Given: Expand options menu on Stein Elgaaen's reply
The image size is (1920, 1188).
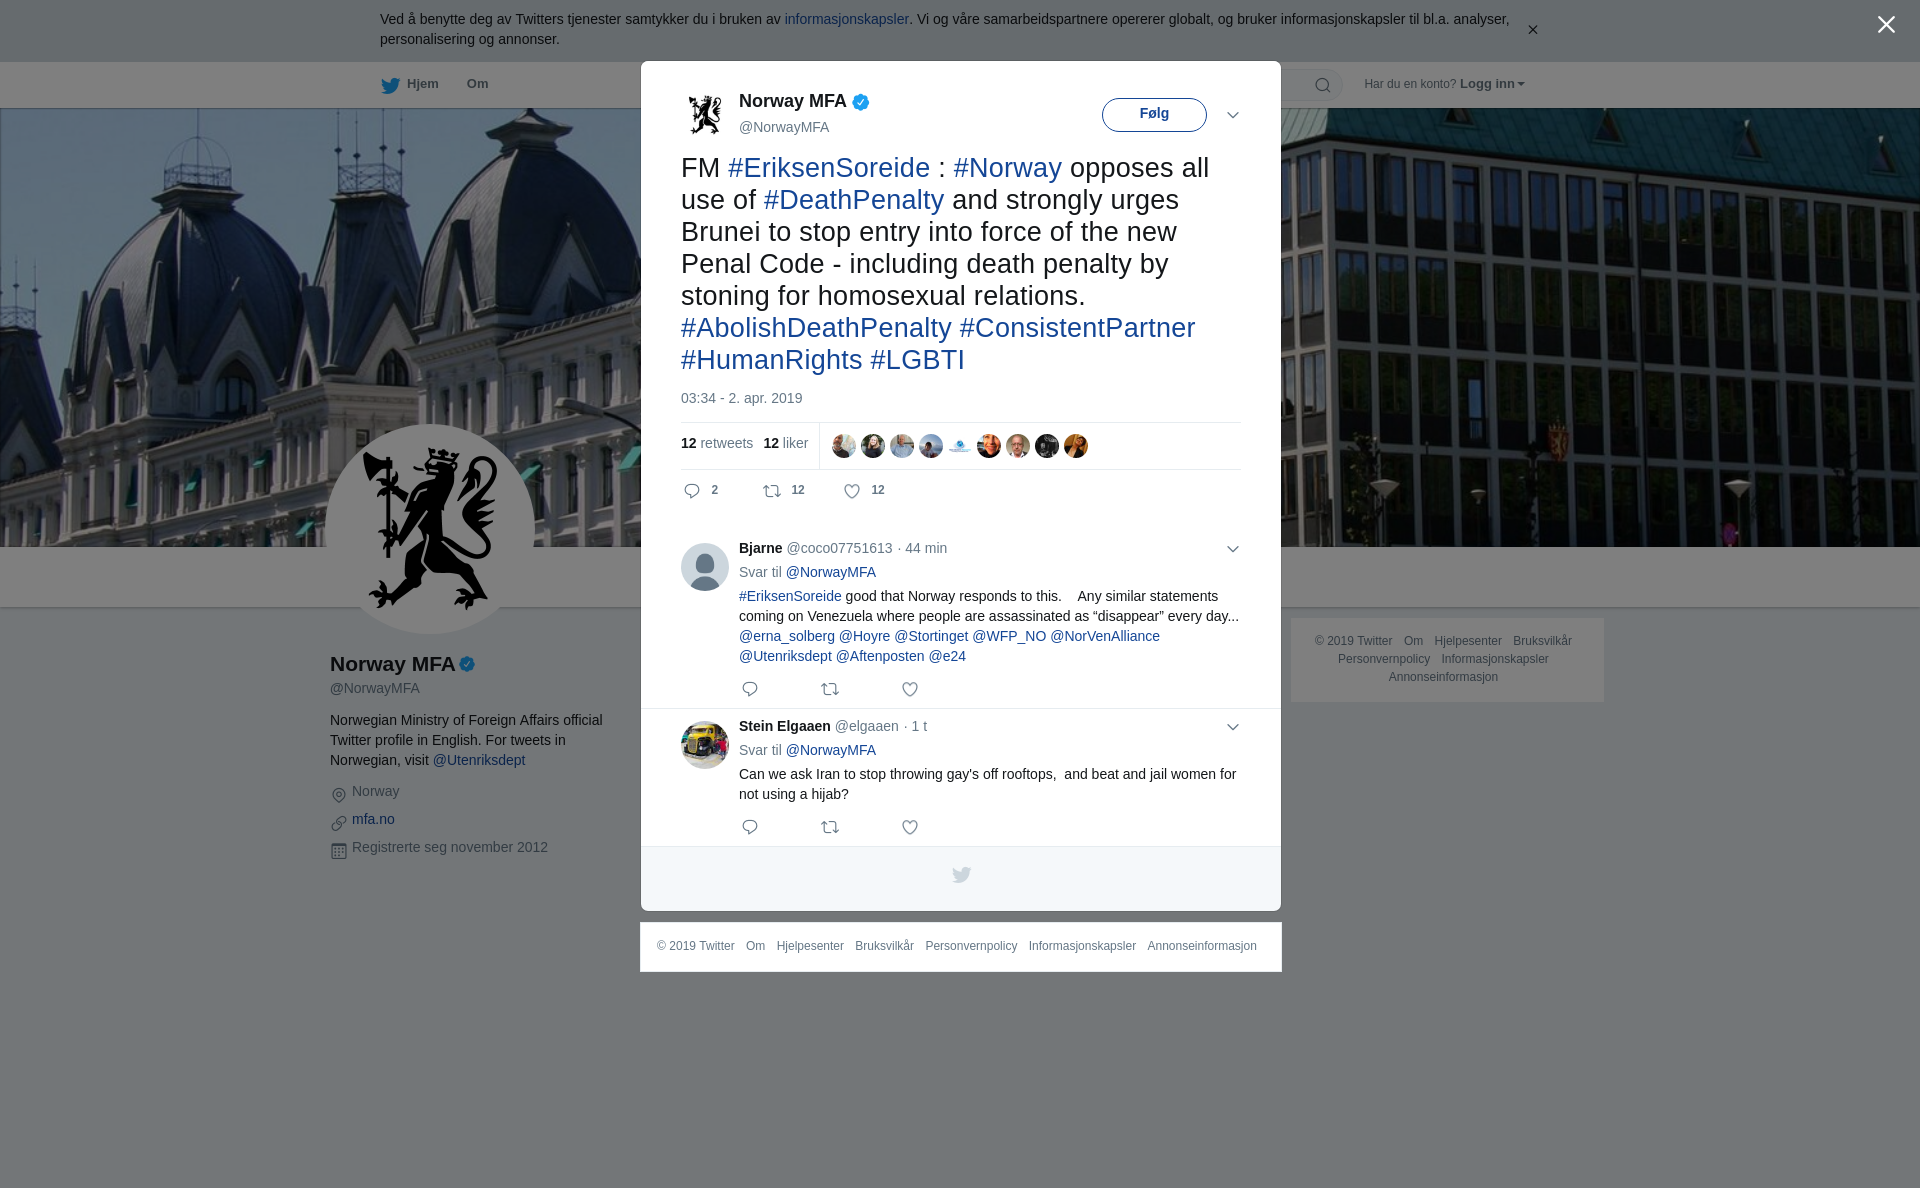Looking at the screenshot, I should point(1233,727).
